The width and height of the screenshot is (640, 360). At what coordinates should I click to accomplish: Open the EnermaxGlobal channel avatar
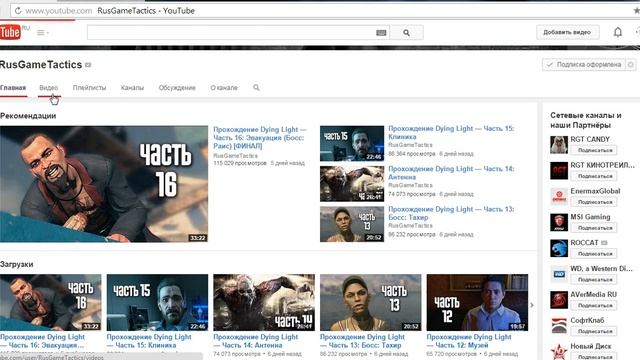(x=559, y=197)
